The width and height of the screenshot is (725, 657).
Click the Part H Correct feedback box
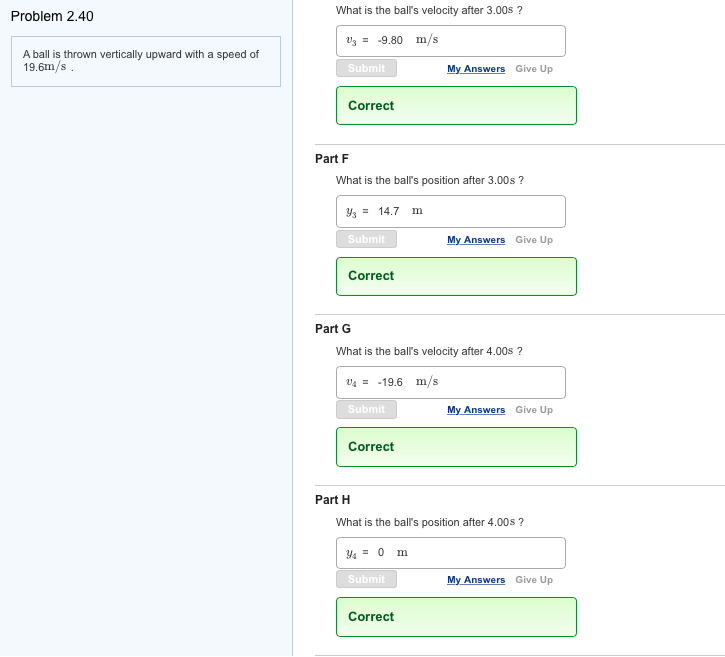(x=456, y=617)
